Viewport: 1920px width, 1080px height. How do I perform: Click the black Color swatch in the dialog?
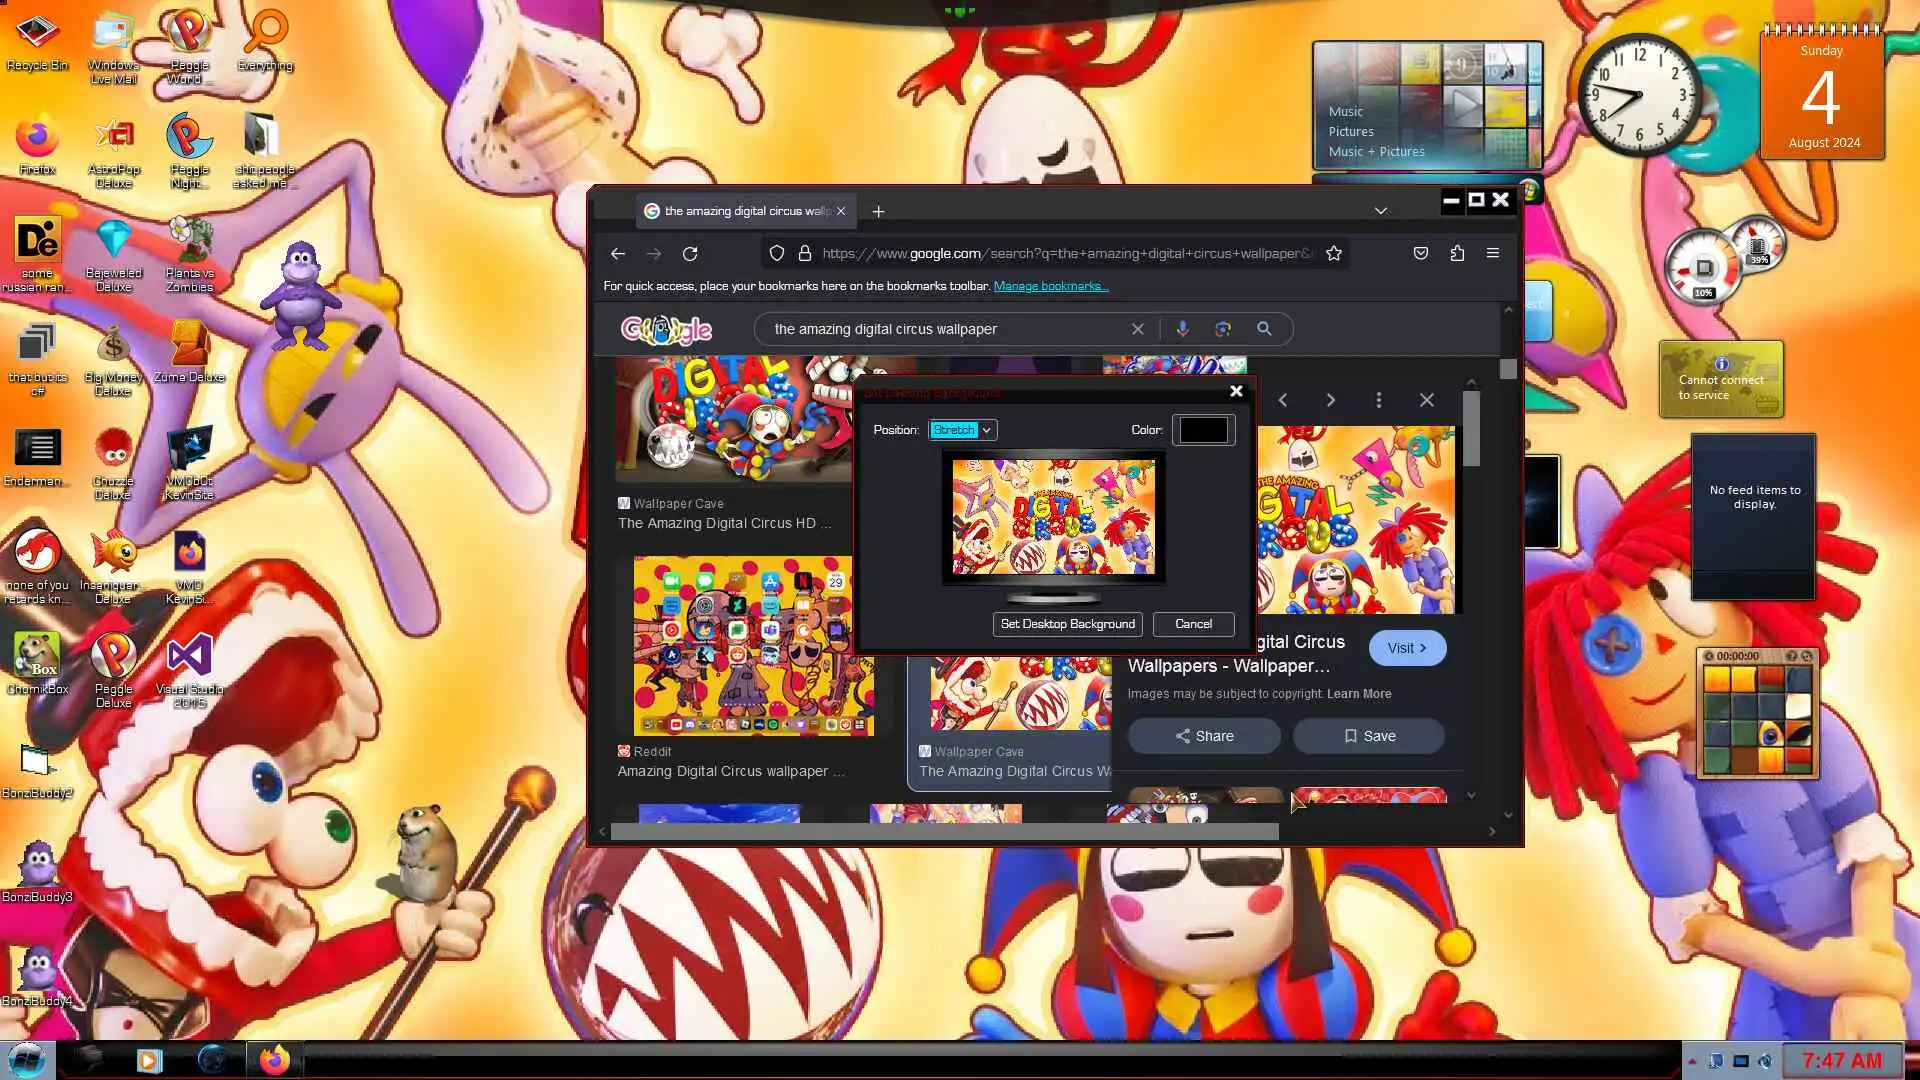click(x=1203, y=430)
